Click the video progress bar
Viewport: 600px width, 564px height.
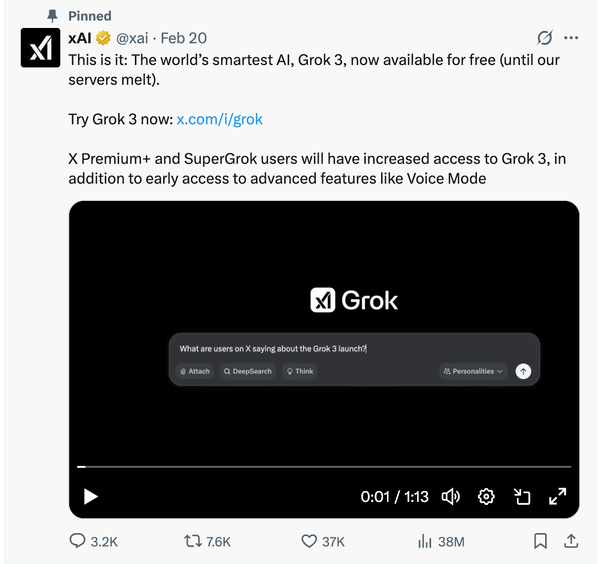click(324, 467)
